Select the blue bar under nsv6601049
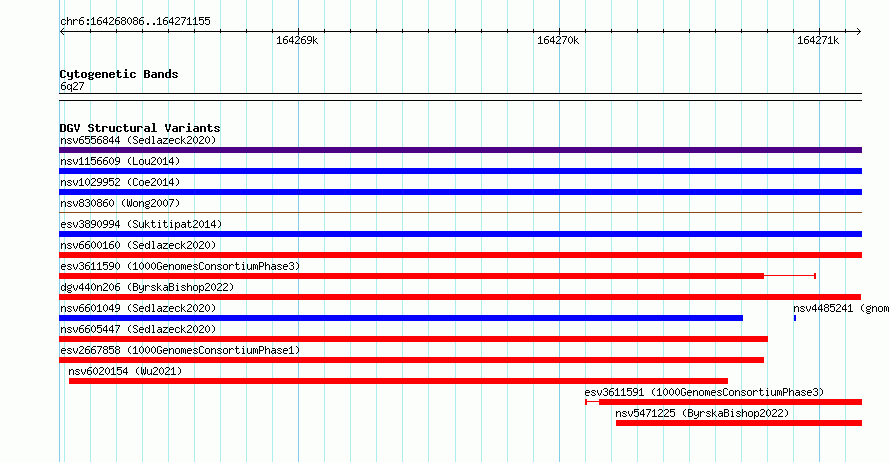 (401, 318)
